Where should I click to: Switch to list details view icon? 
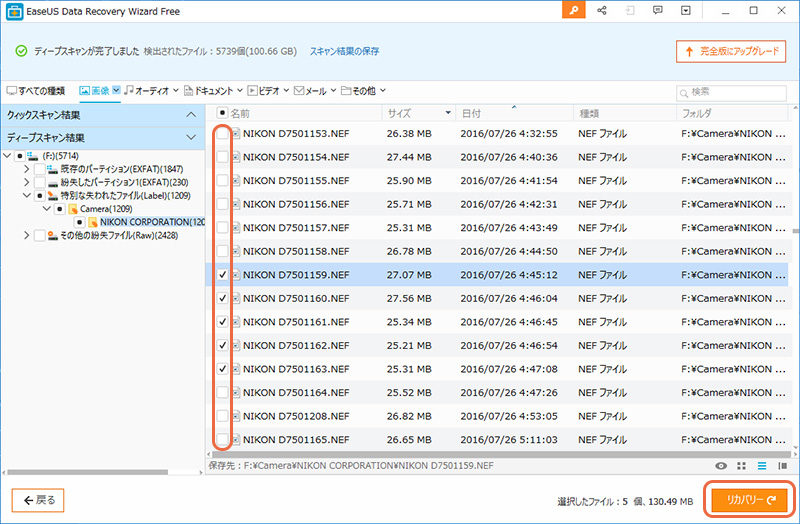click(762, 466)
